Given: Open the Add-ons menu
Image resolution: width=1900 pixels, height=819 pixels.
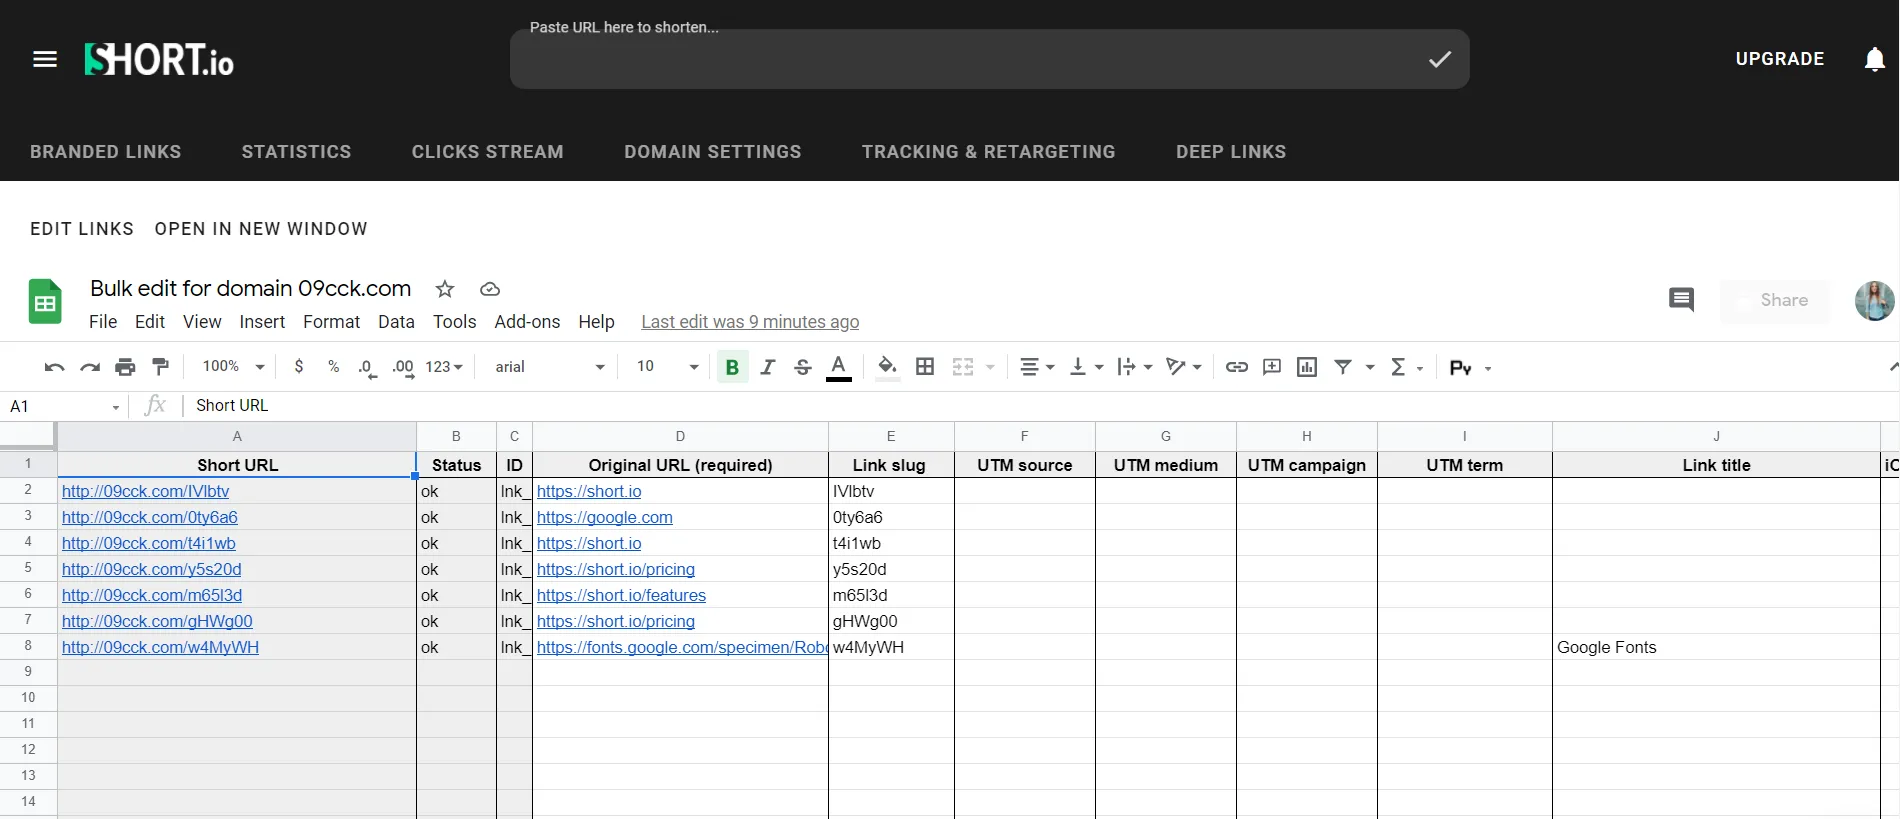Looking at the screenshot, I should point(527,322).
